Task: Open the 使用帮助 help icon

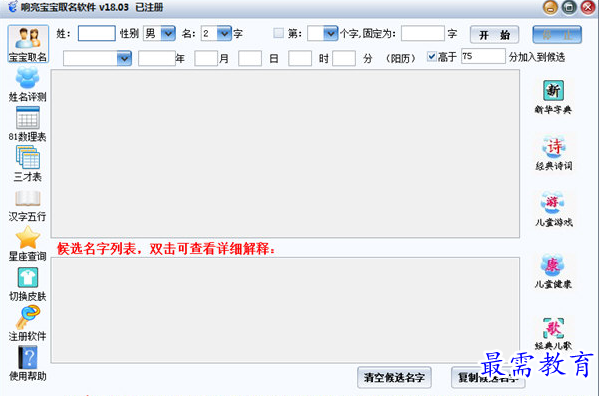Action: 27,364
